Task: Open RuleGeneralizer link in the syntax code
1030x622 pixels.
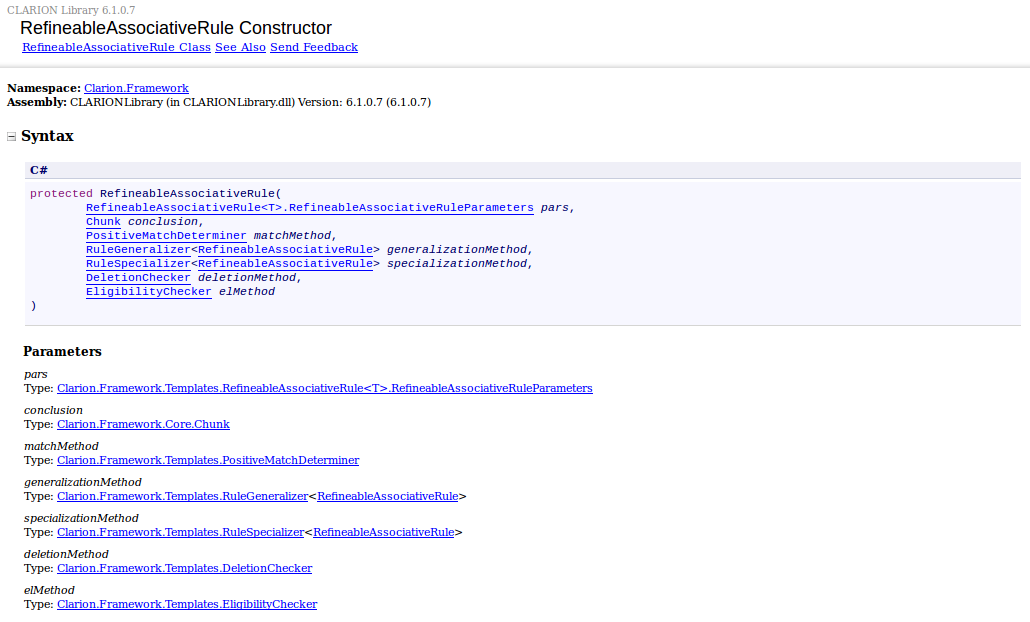Action: click(137, 249)
